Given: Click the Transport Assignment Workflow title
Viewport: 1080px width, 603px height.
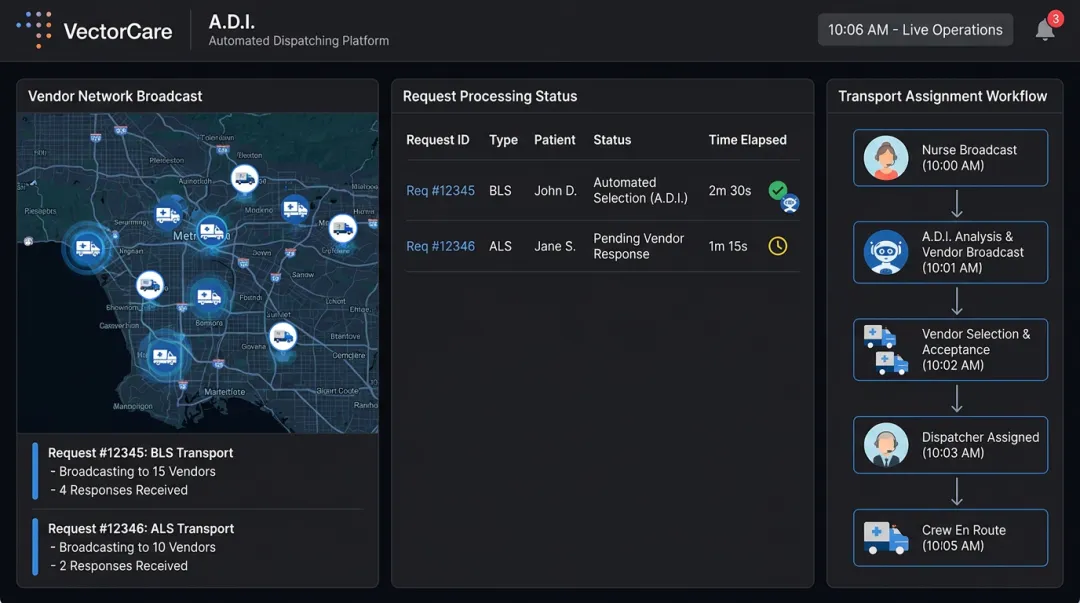Looking at the screenshot, I should tap(942, 96).
